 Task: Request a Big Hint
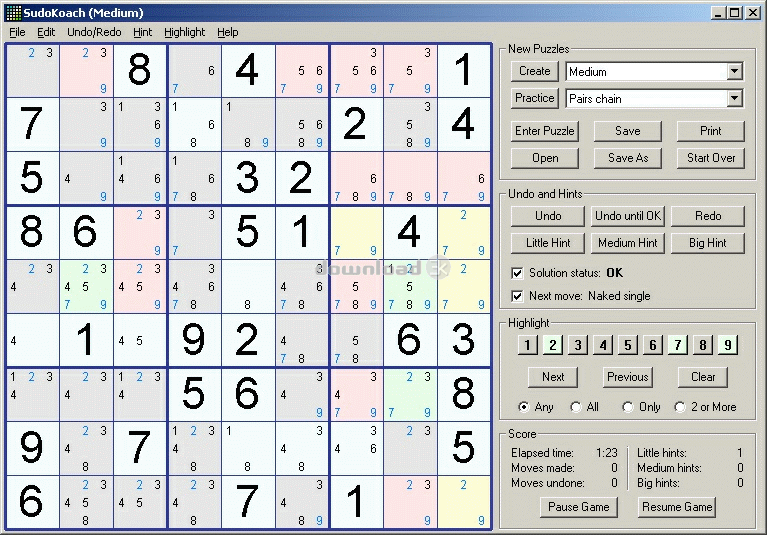click(x=708, y=243)
